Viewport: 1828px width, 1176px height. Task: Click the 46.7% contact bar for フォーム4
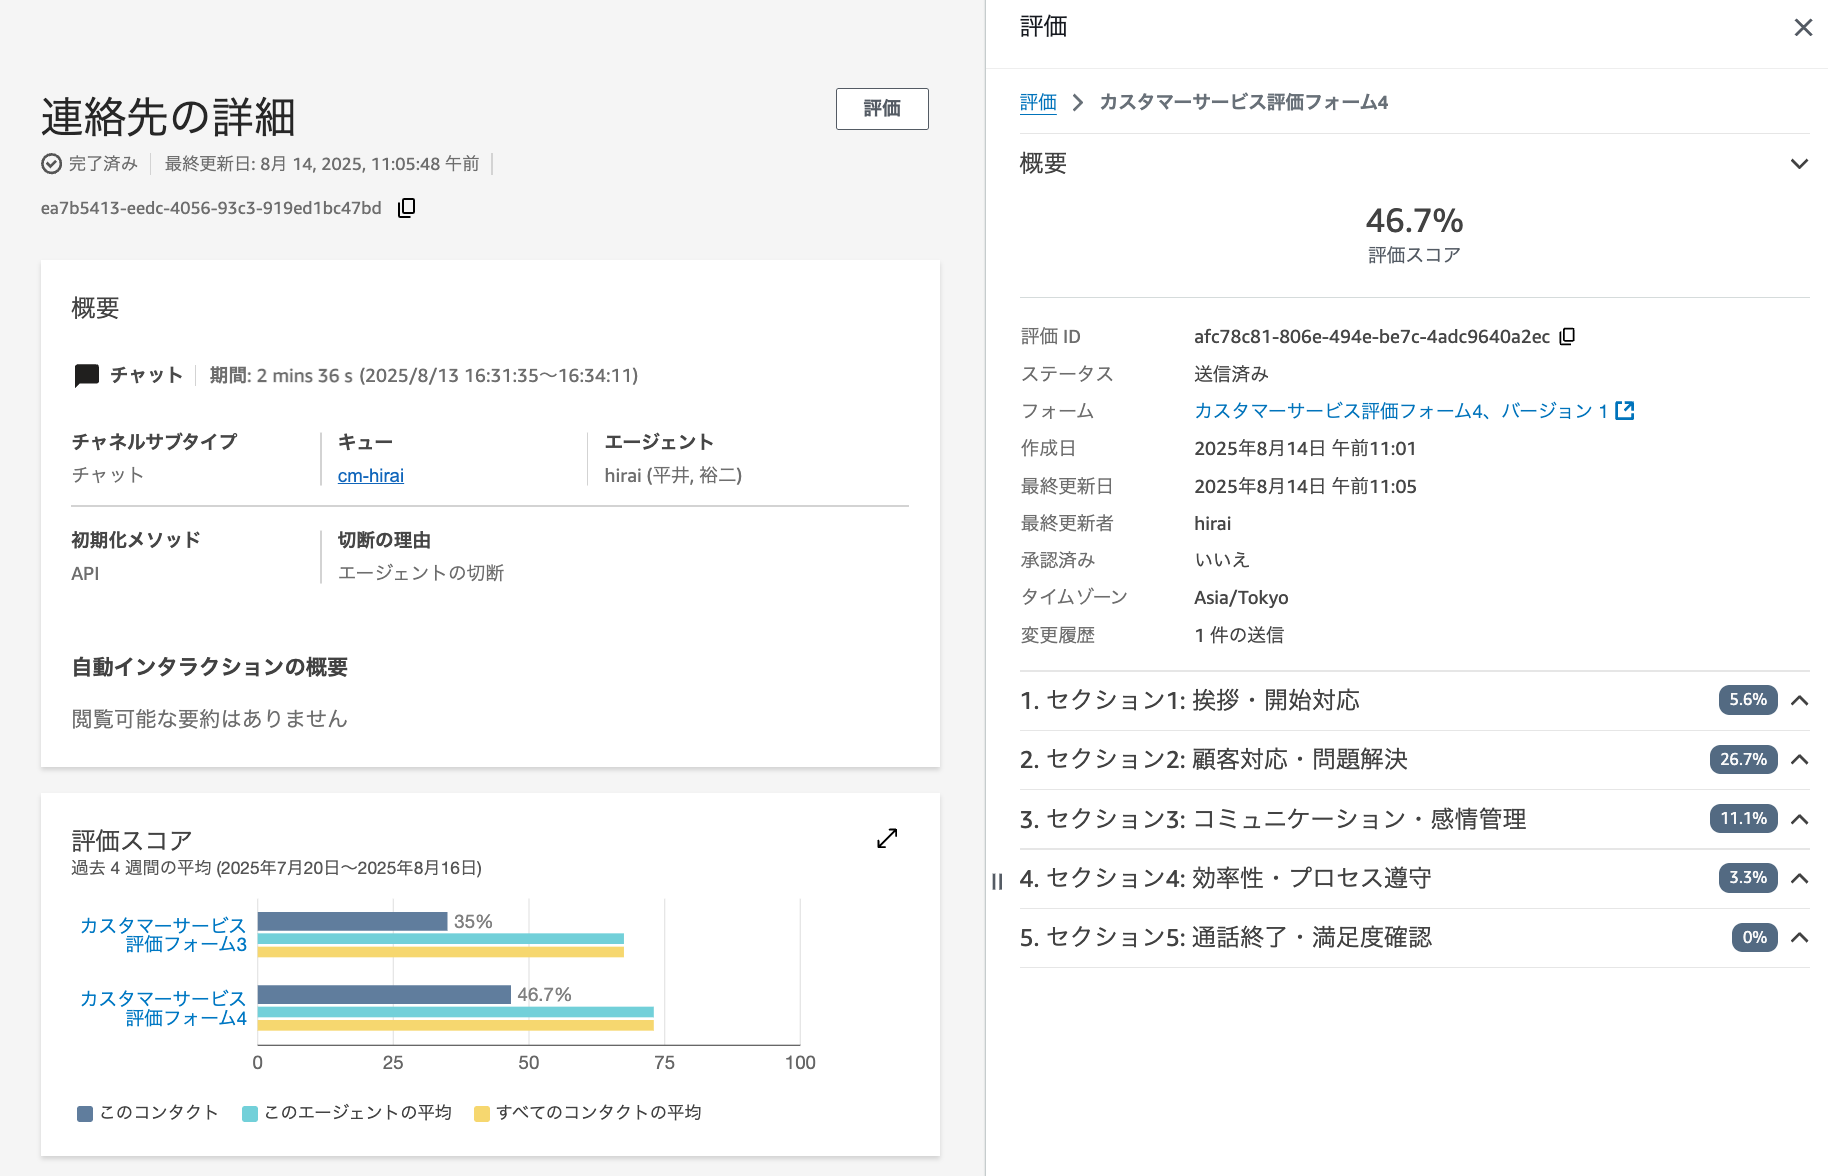pos(384,994)
